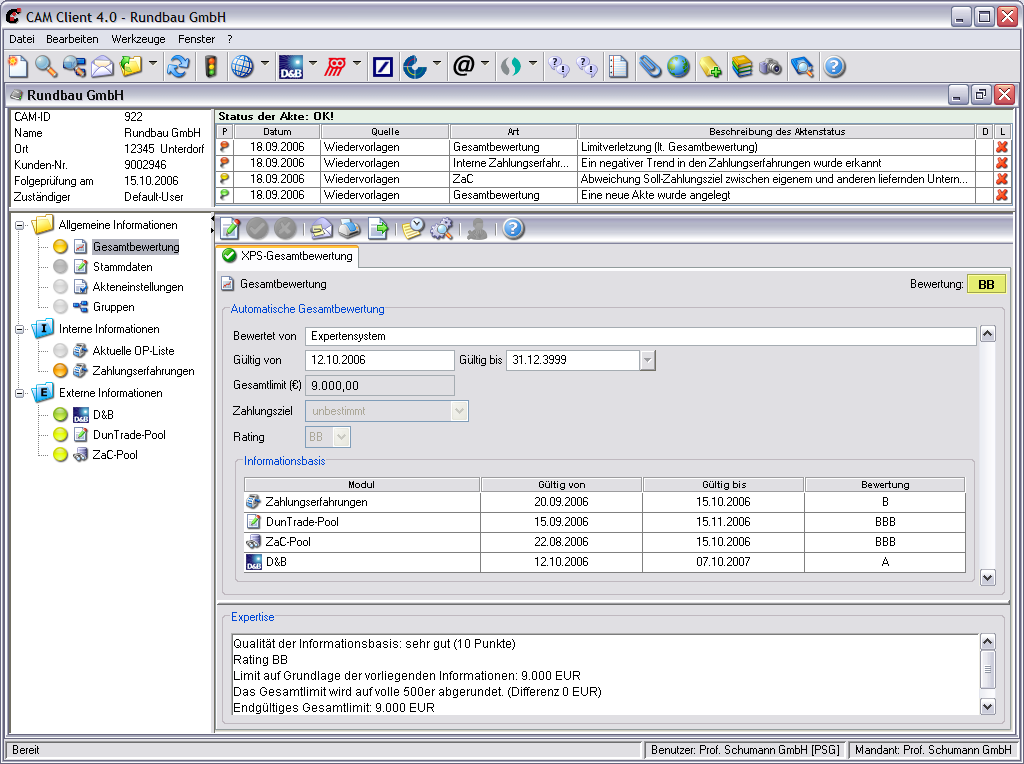Delete the Limitverletzung status row with red X
This screenshot has width=1024, height=764.
coord(1001,147)
